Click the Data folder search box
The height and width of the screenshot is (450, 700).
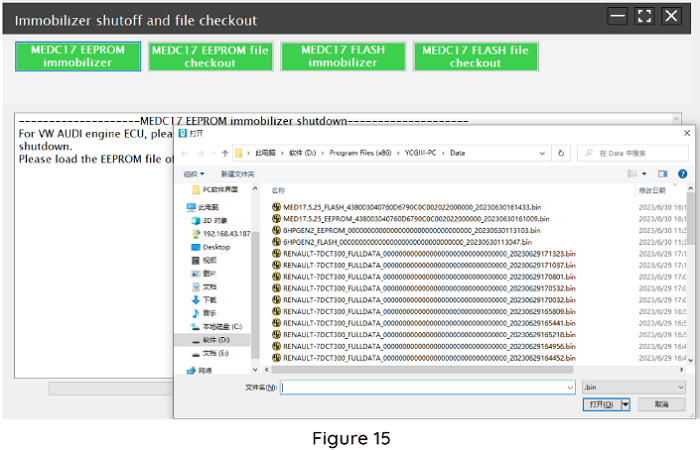633,153
